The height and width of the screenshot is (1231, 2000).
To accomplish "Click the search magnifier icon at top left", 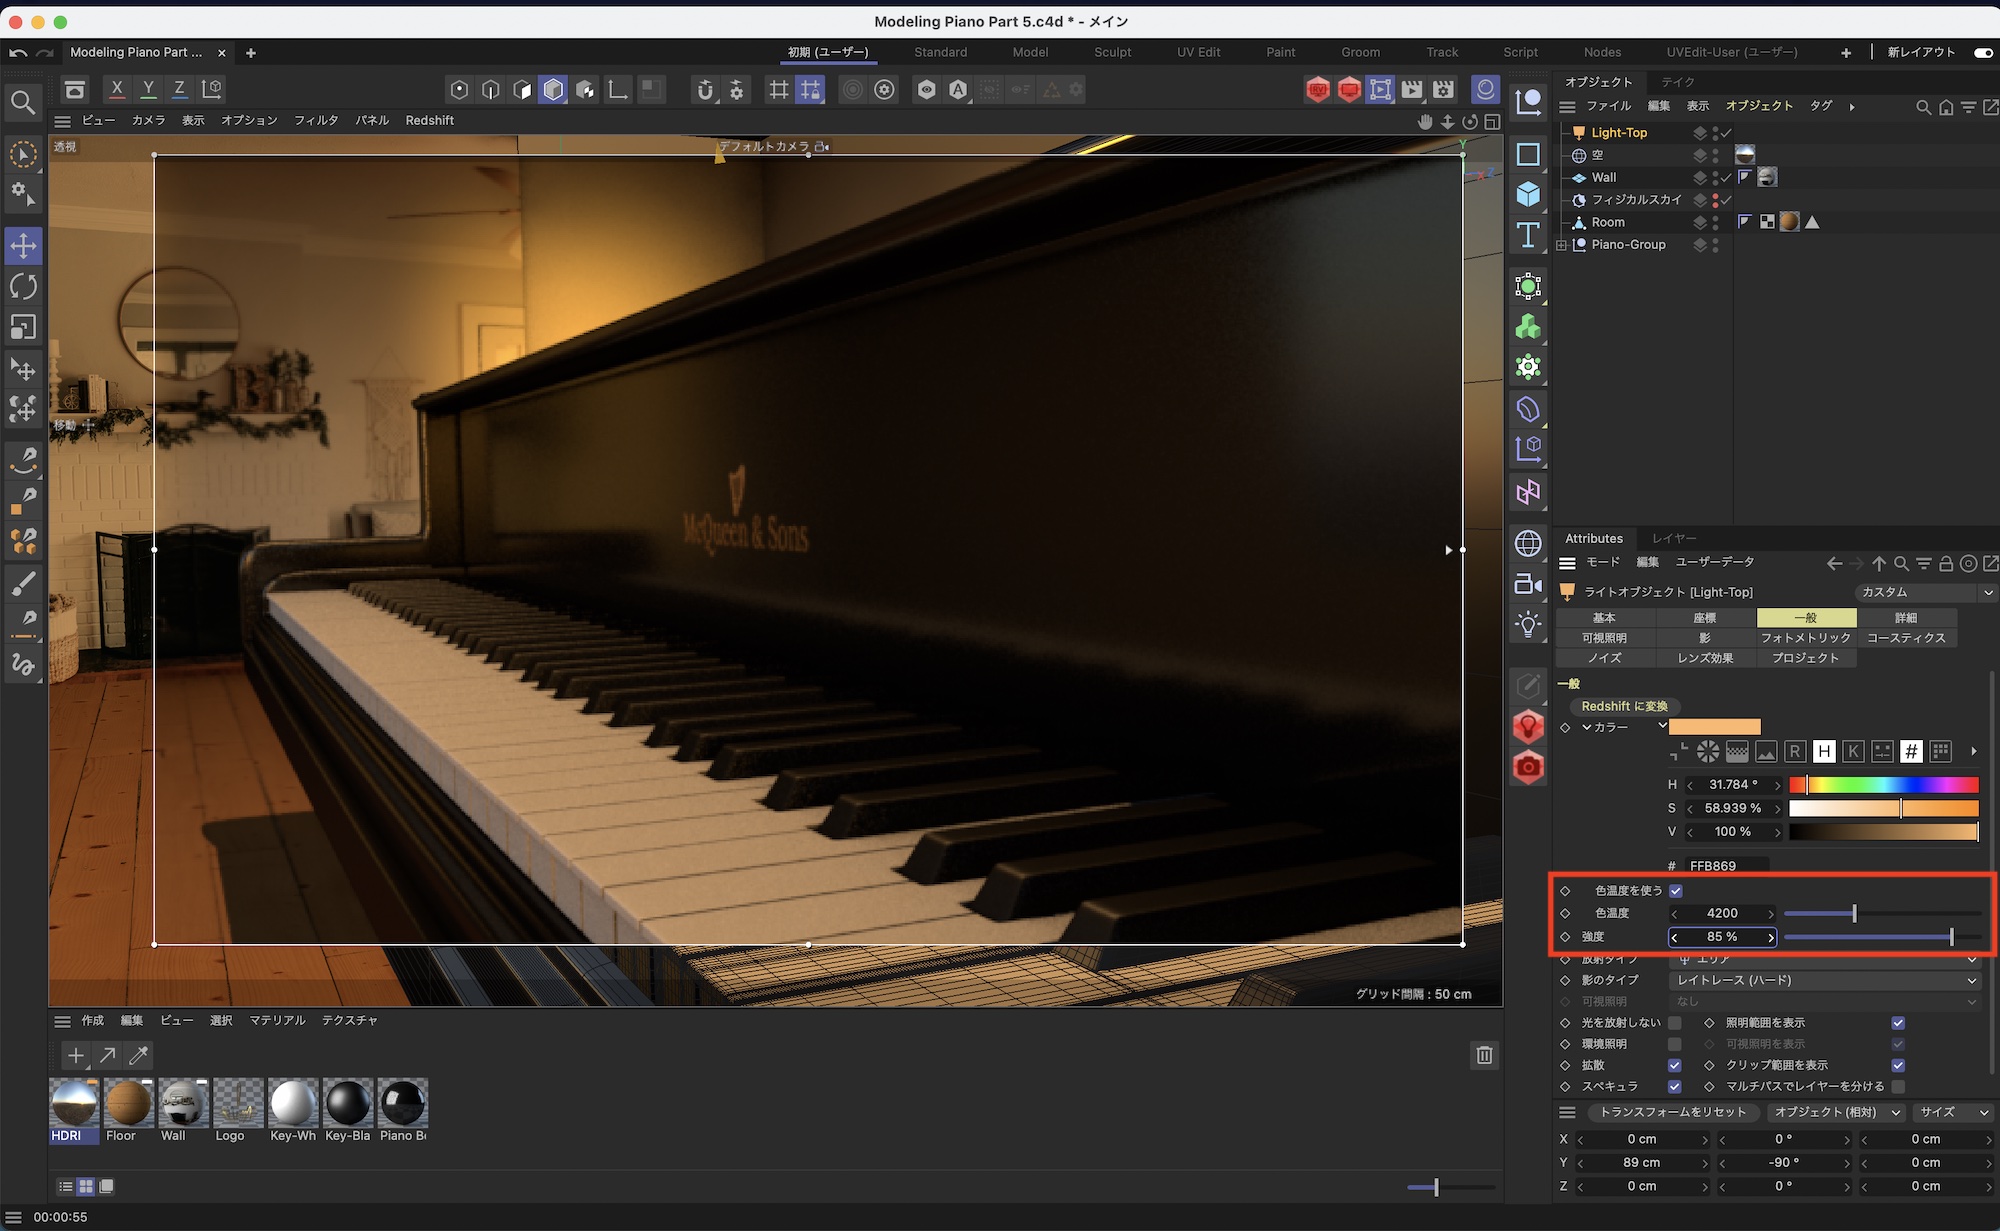I will (22, 102).
